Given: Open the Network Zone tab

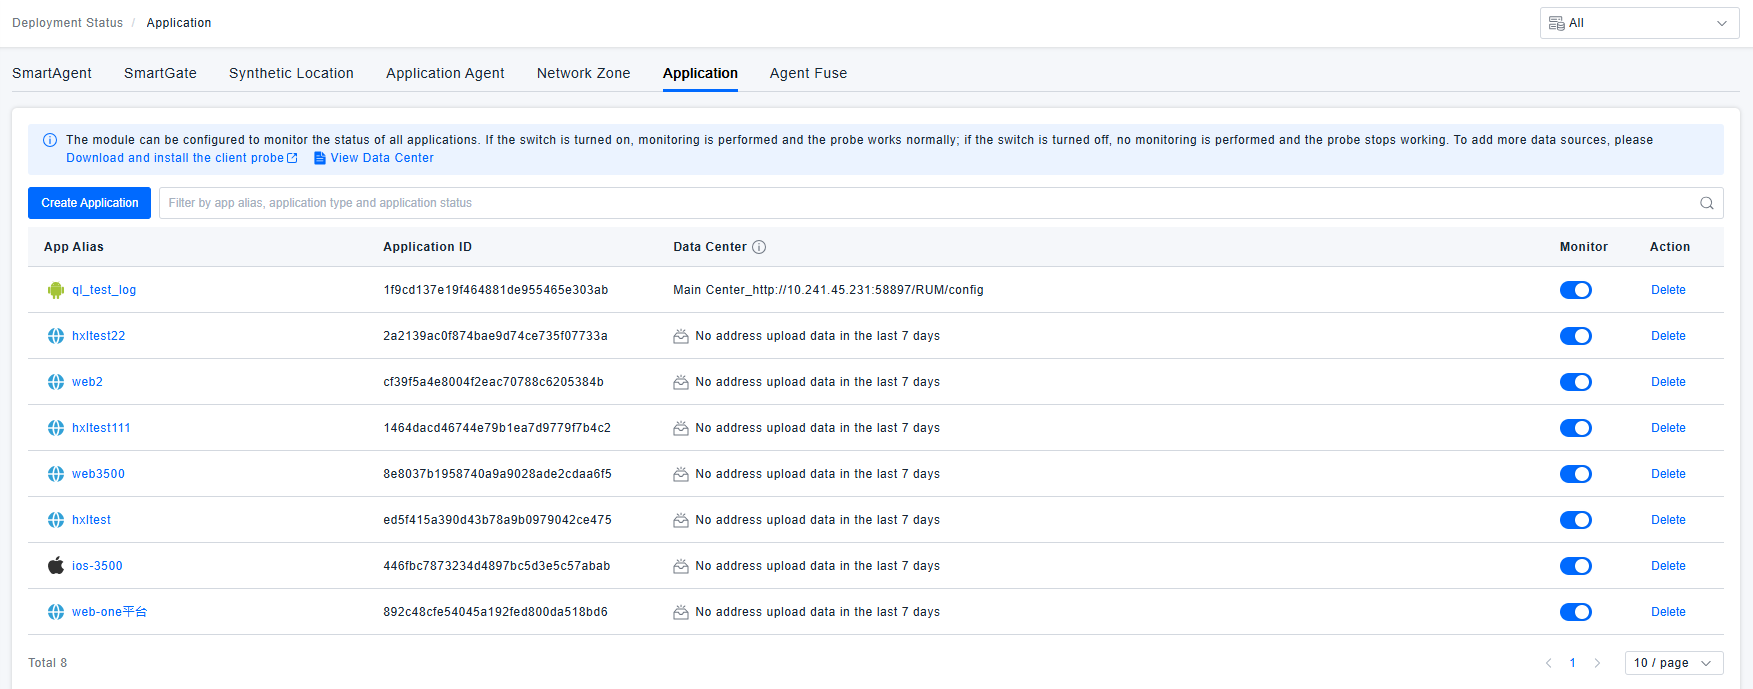Looking at the screenshot, I should pyautogui.click(x=583, y=73).
